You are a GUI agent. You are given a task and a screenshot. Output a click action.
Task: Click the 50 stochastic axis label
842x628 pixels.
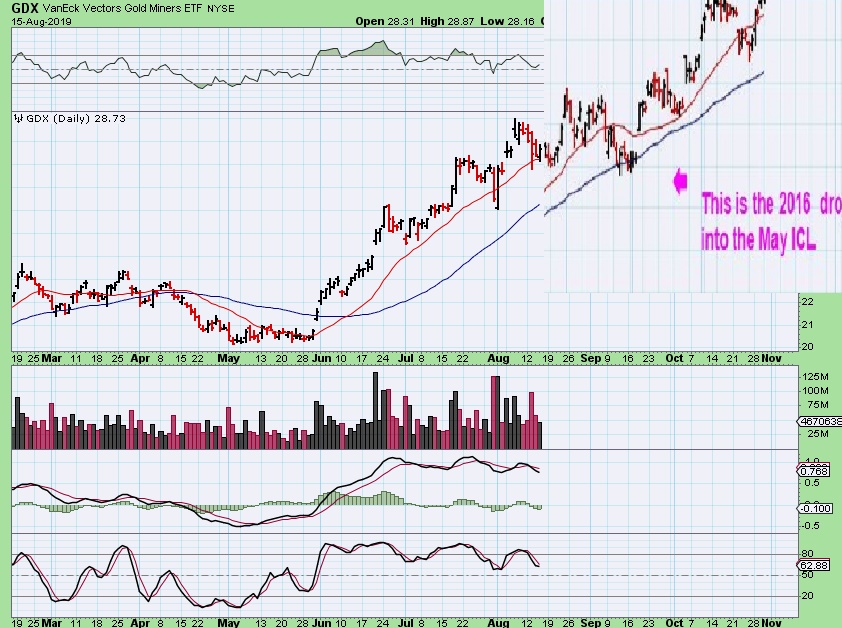[807, 575]
